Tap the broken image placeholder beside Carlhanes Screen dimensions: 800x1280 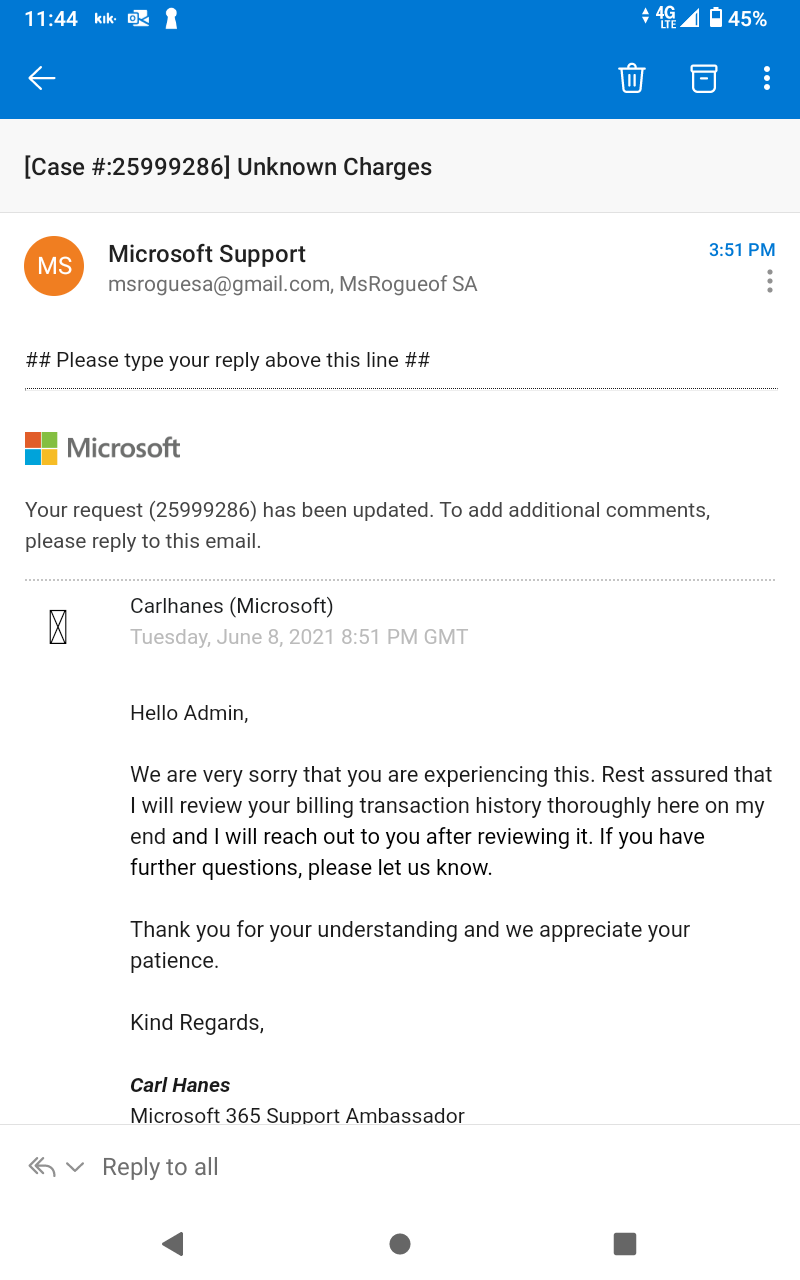[58, 627]
